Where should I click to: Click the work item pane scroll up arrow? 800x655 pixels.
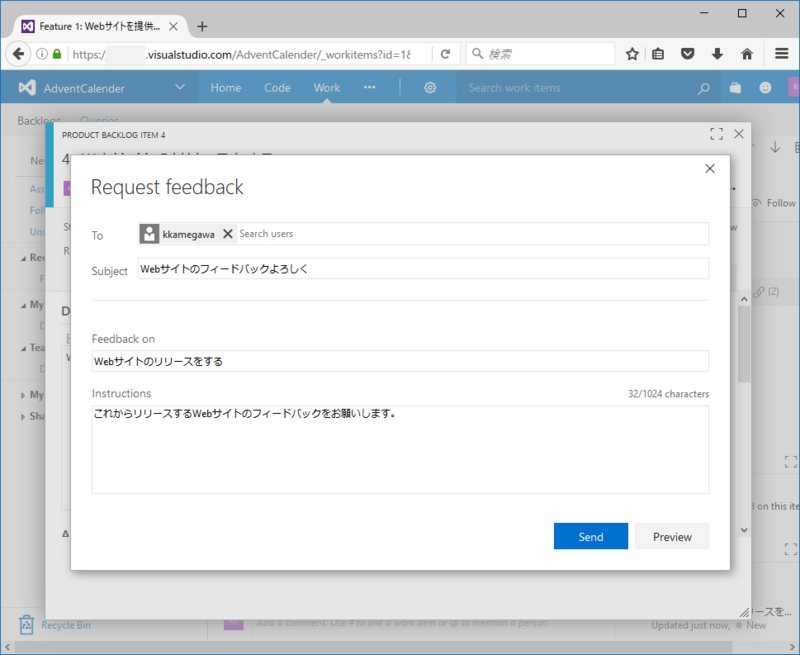point(744,299)
